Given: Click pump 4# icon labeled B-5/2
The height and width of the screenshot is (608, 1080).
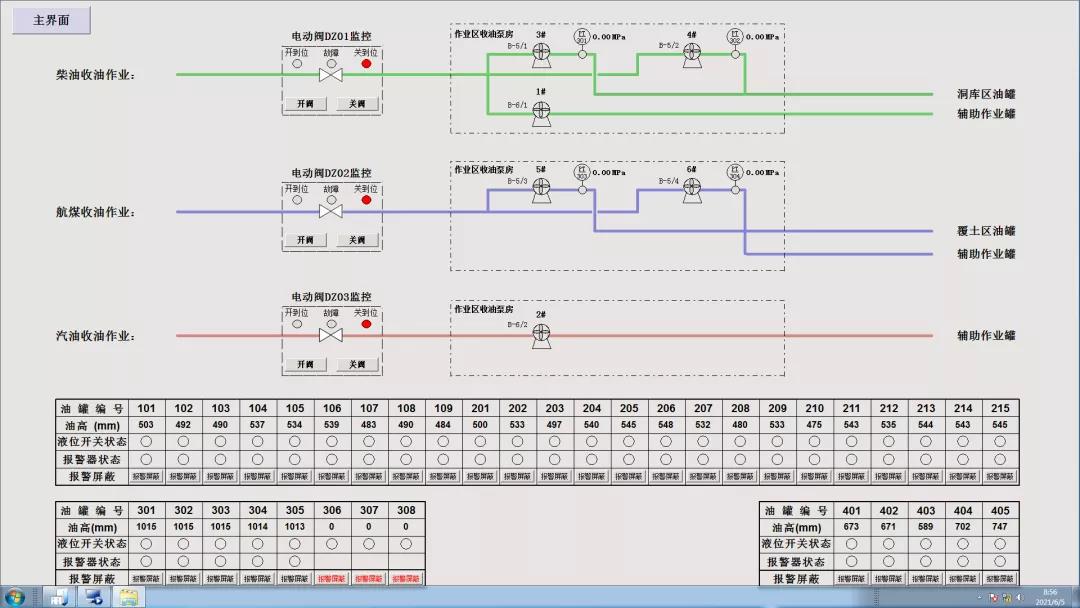Looking at the screenshot, I should [x=692, y=54].
